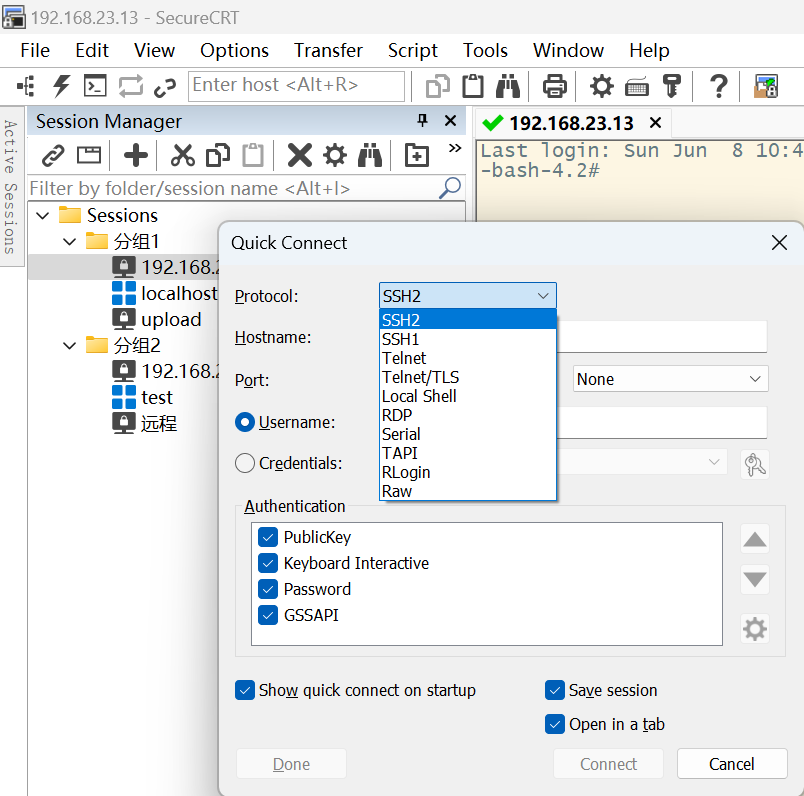
Task: Open the Connect in Tab terminal icon
Action: pos(95,86)
